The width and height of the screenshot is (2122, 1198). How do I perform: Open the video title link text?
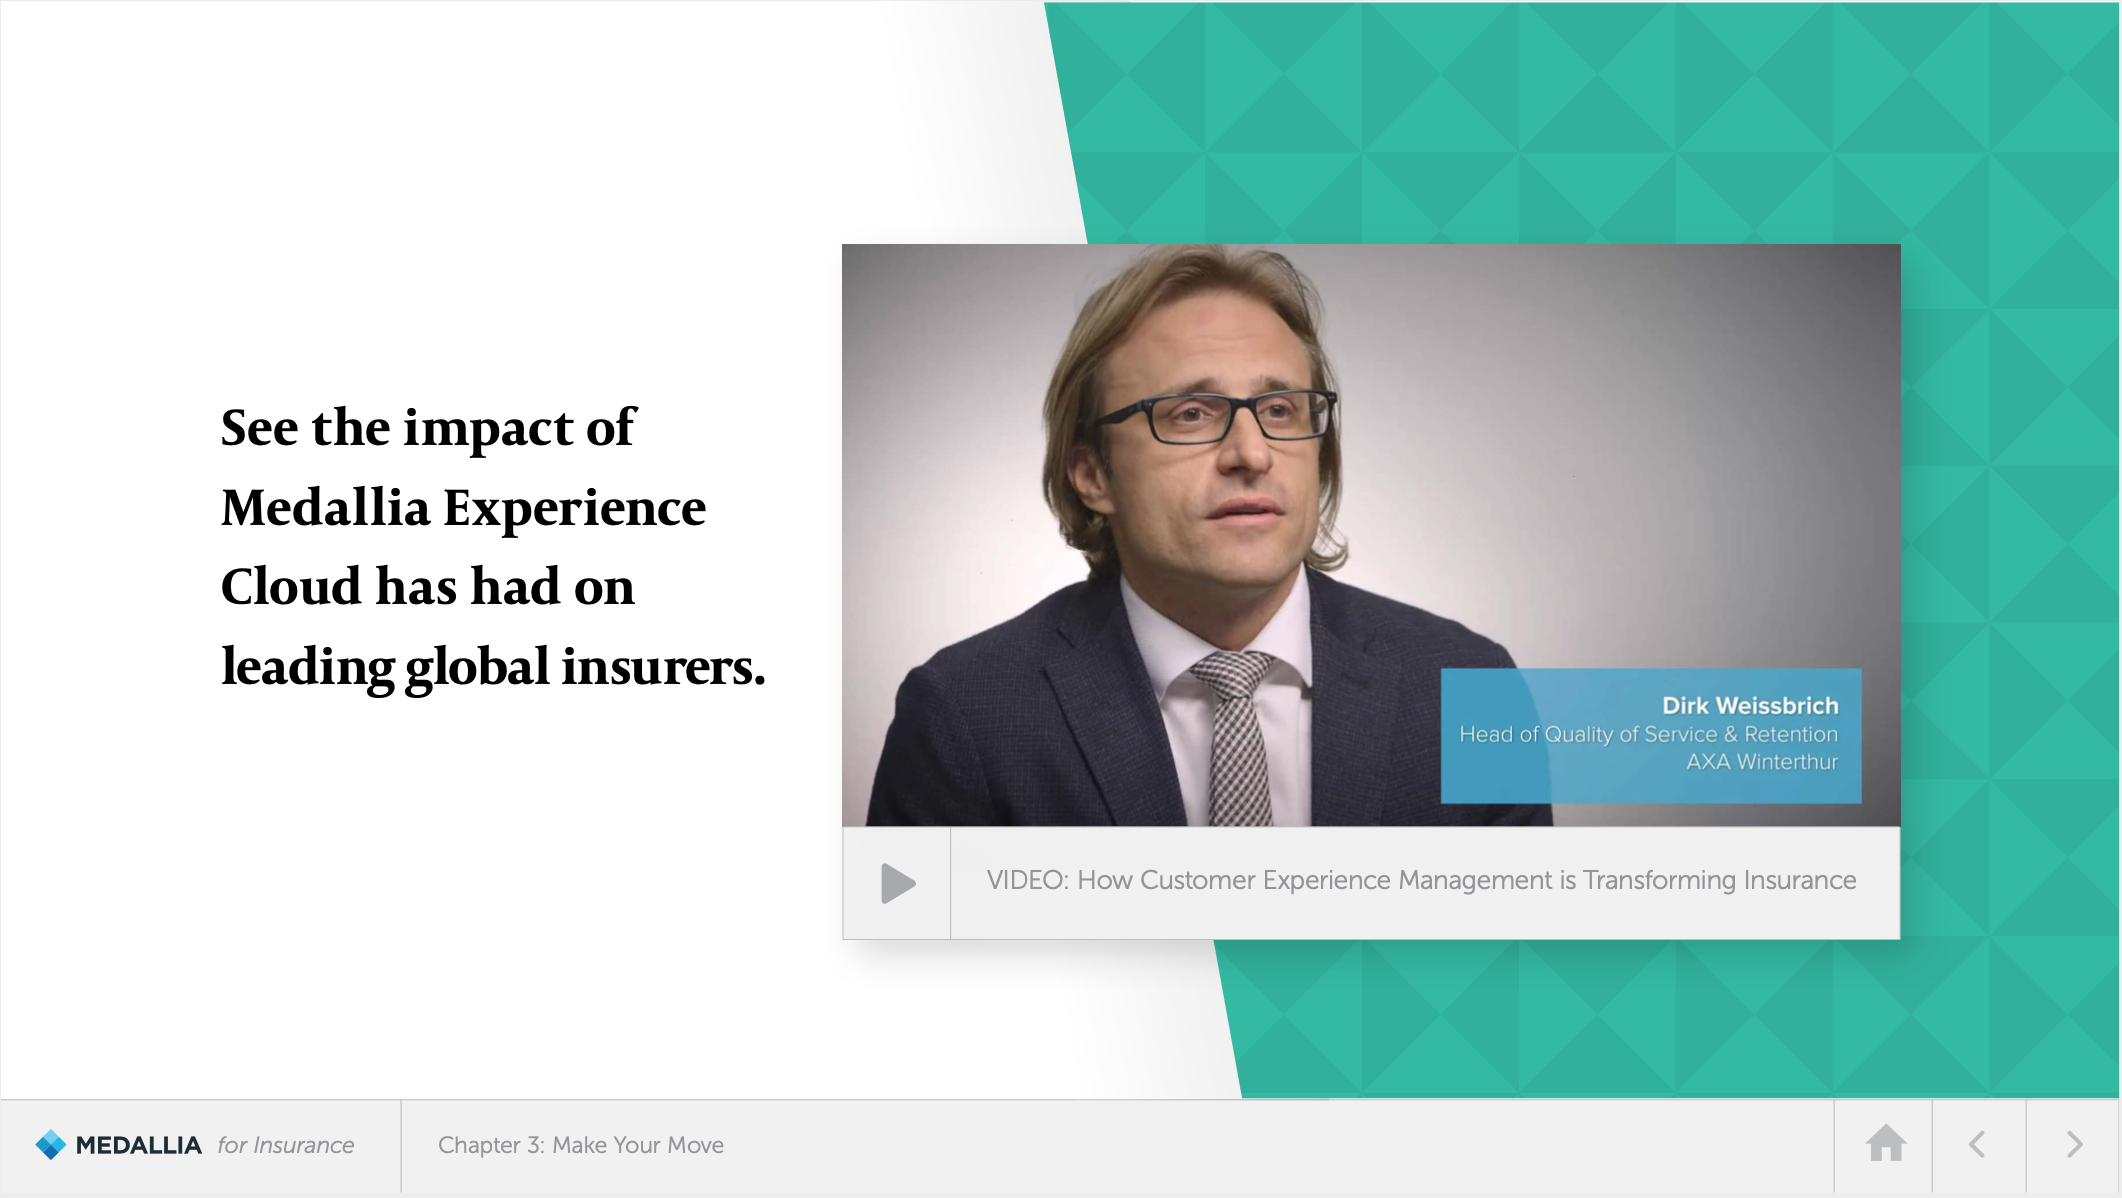pos(1421,880)
